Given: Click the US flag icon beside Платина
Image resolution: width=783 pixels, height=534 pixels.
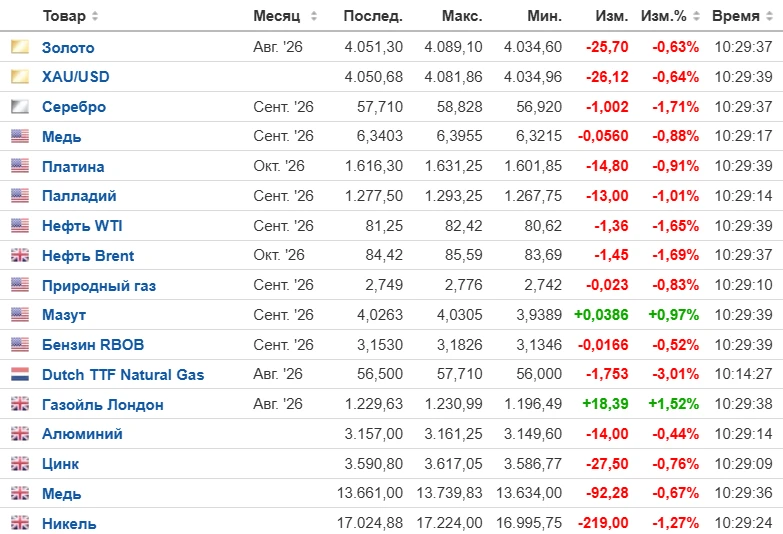Looking at the screenshot, I should point(20,165).
